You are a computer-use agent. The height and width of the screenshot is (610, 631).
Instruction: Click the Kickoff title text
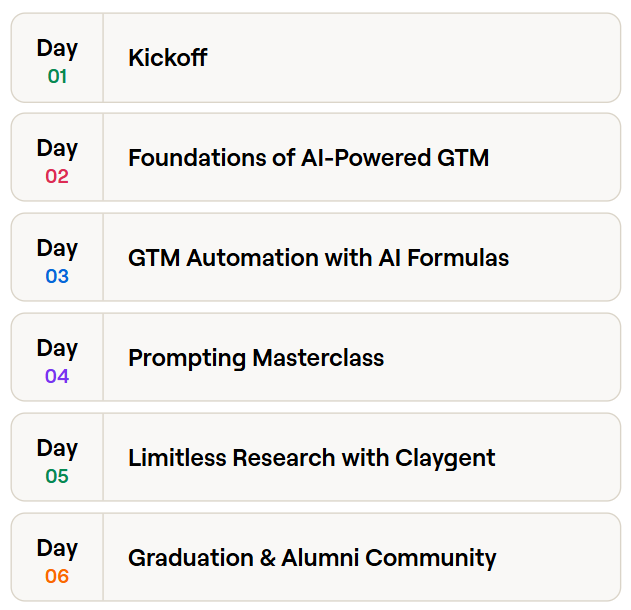[x=168, y=58]
